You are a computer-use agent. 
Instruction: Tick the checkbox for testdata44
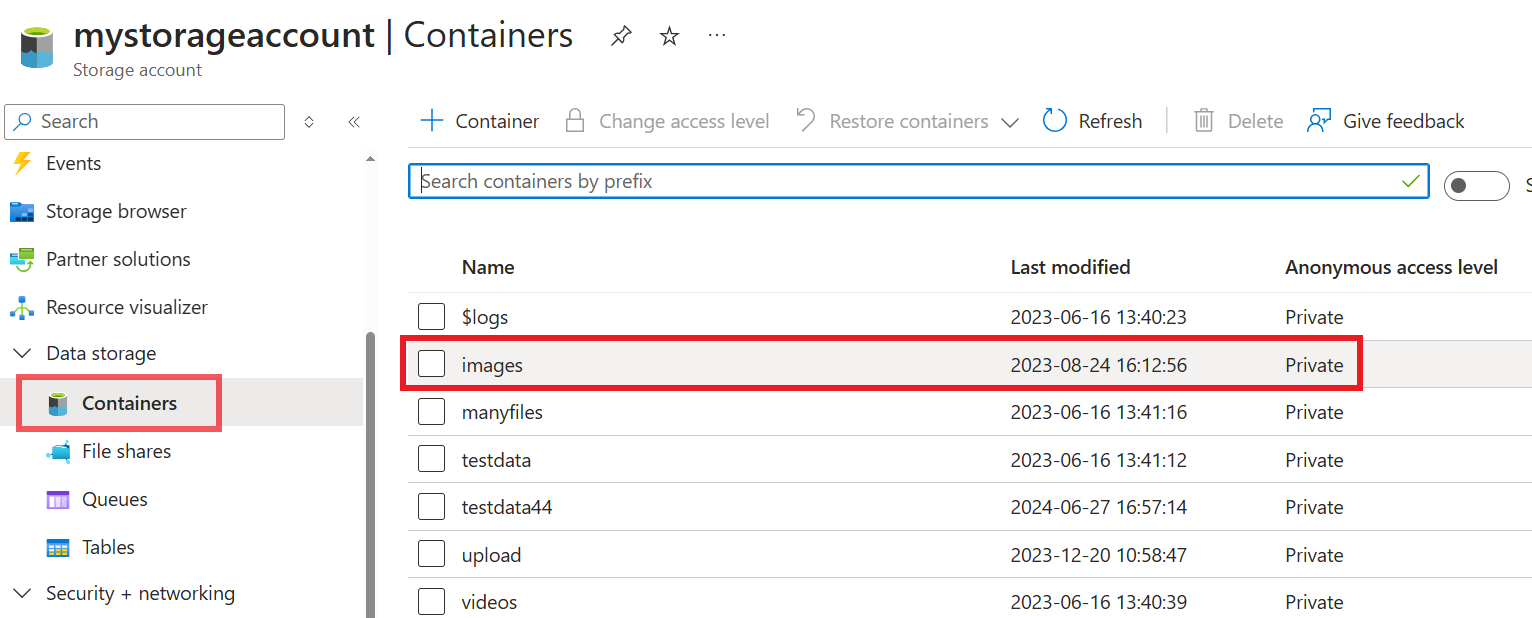click(x=431, y=506)
